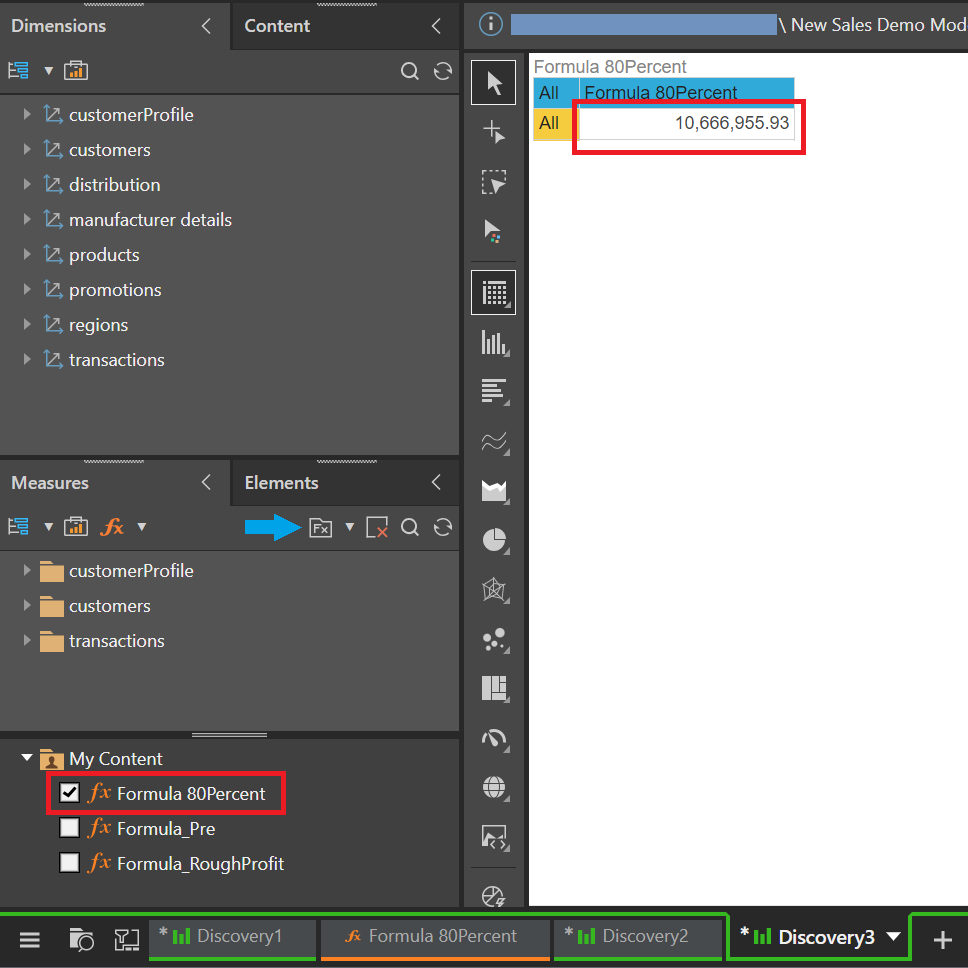Expand transactions measures folder

[27, 640]
